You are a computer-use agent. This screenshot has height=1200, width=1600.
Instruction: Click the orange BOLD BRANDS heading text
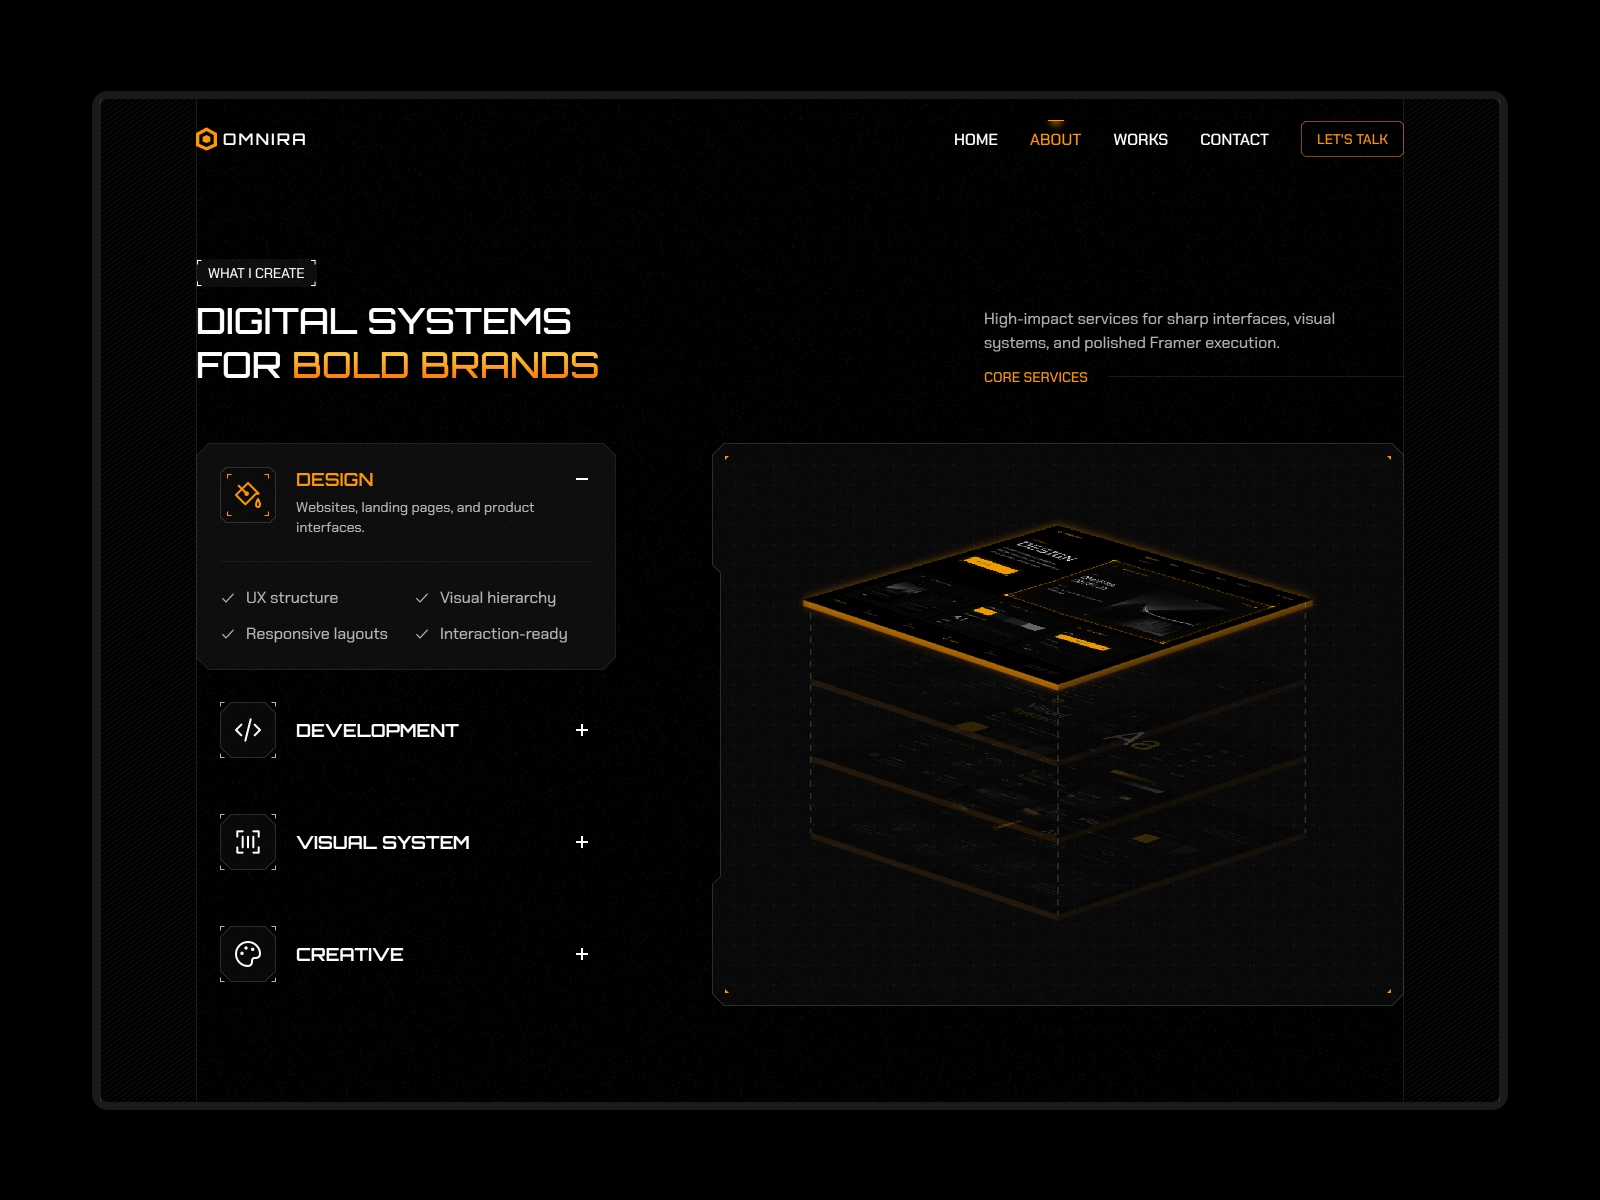point(446,365)
